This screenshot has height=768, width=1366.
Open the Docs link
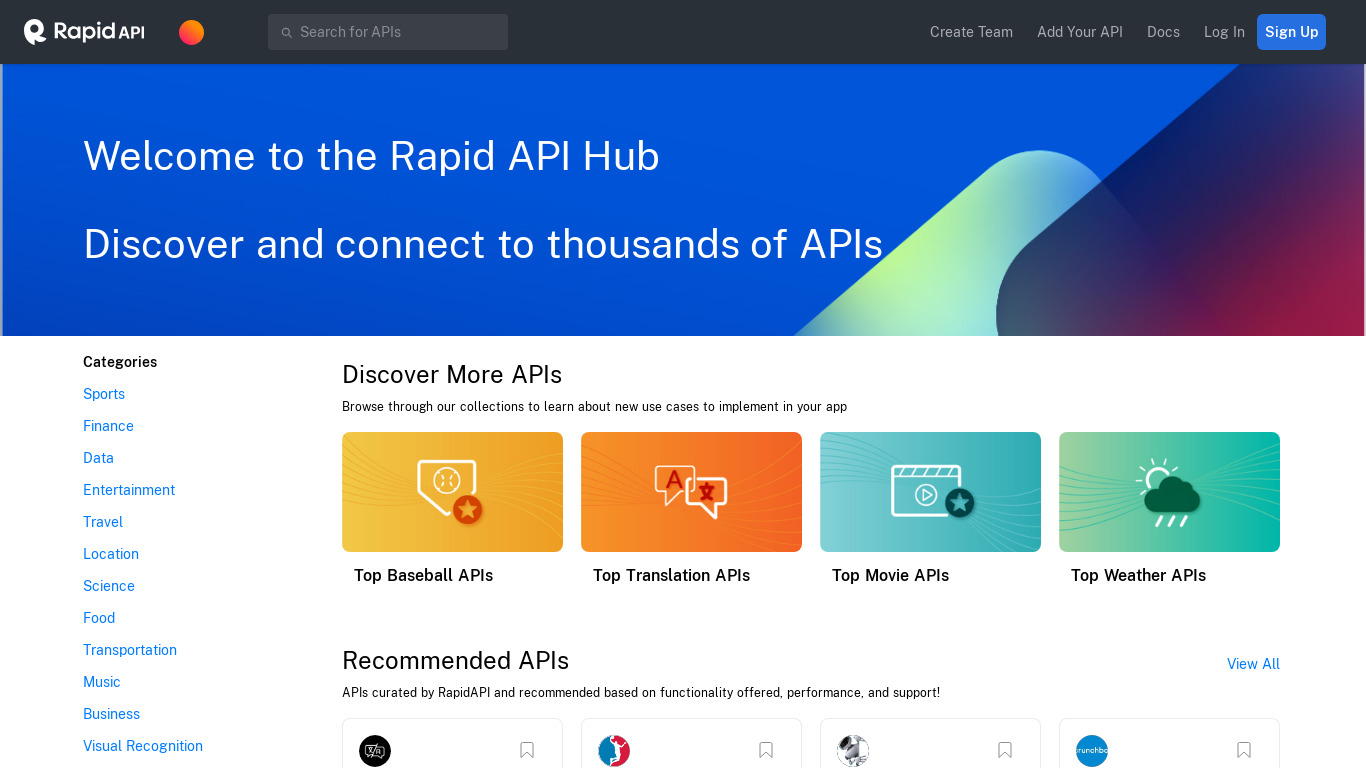click(1163, 32)
